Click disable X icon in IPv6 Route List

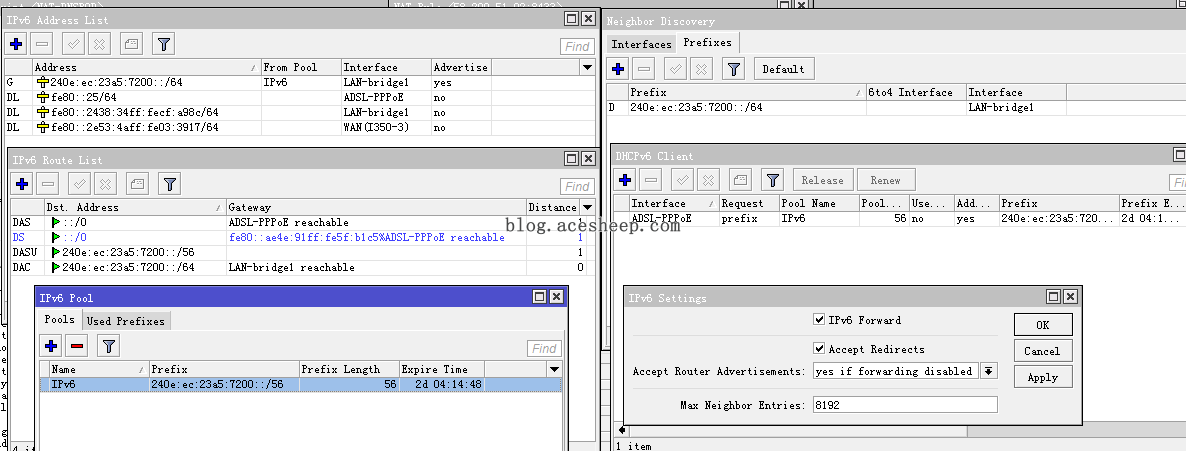coord(105,184)
